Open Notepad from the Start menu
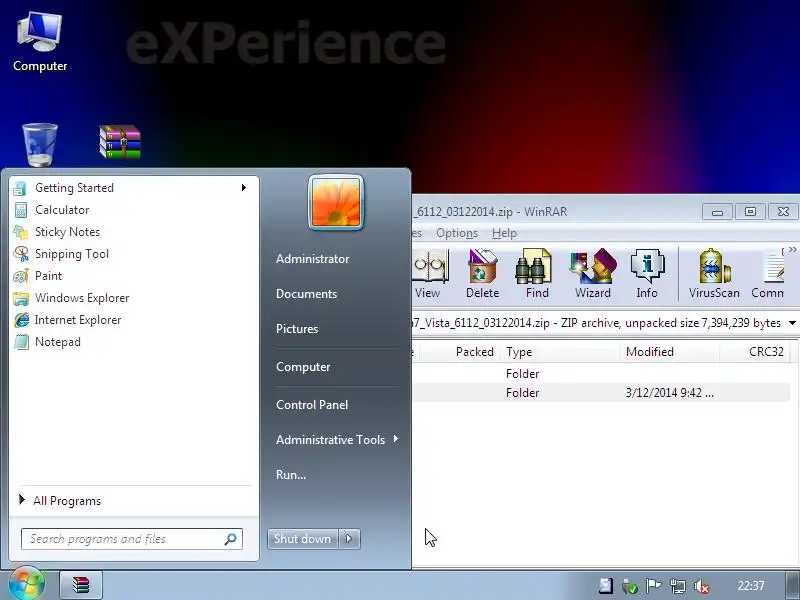The height and width of the screenshot is (600, 800). (x=57, y=342)
